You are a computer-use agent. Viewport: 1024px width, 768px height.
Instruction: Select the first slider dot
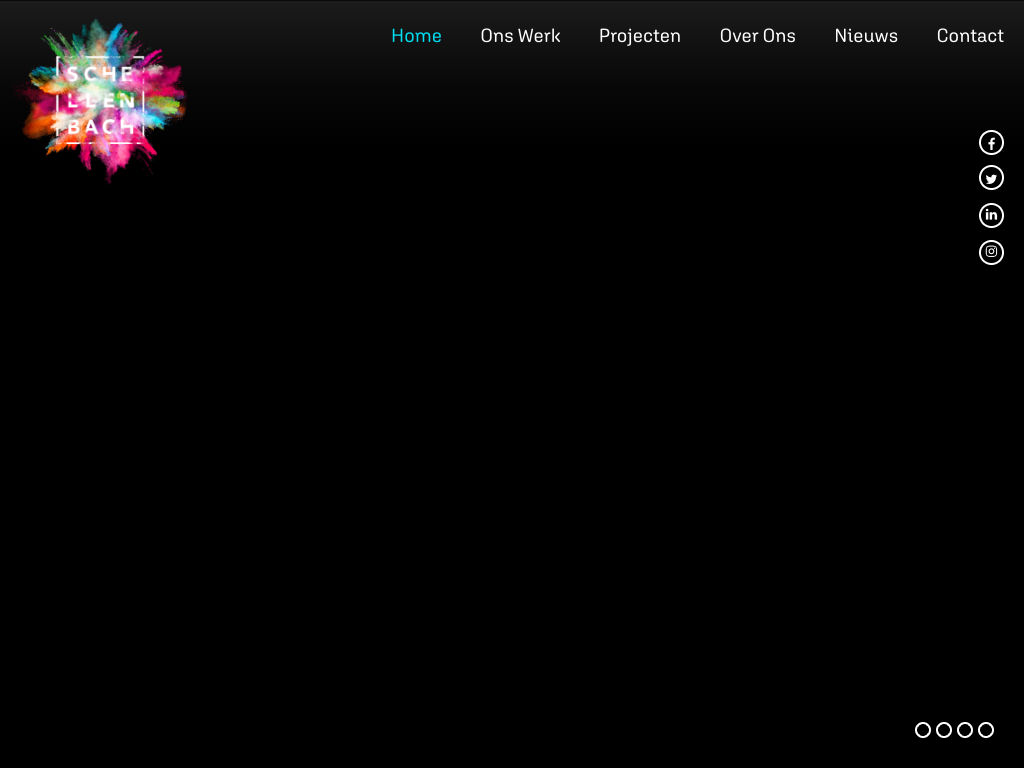pos(923,730)
